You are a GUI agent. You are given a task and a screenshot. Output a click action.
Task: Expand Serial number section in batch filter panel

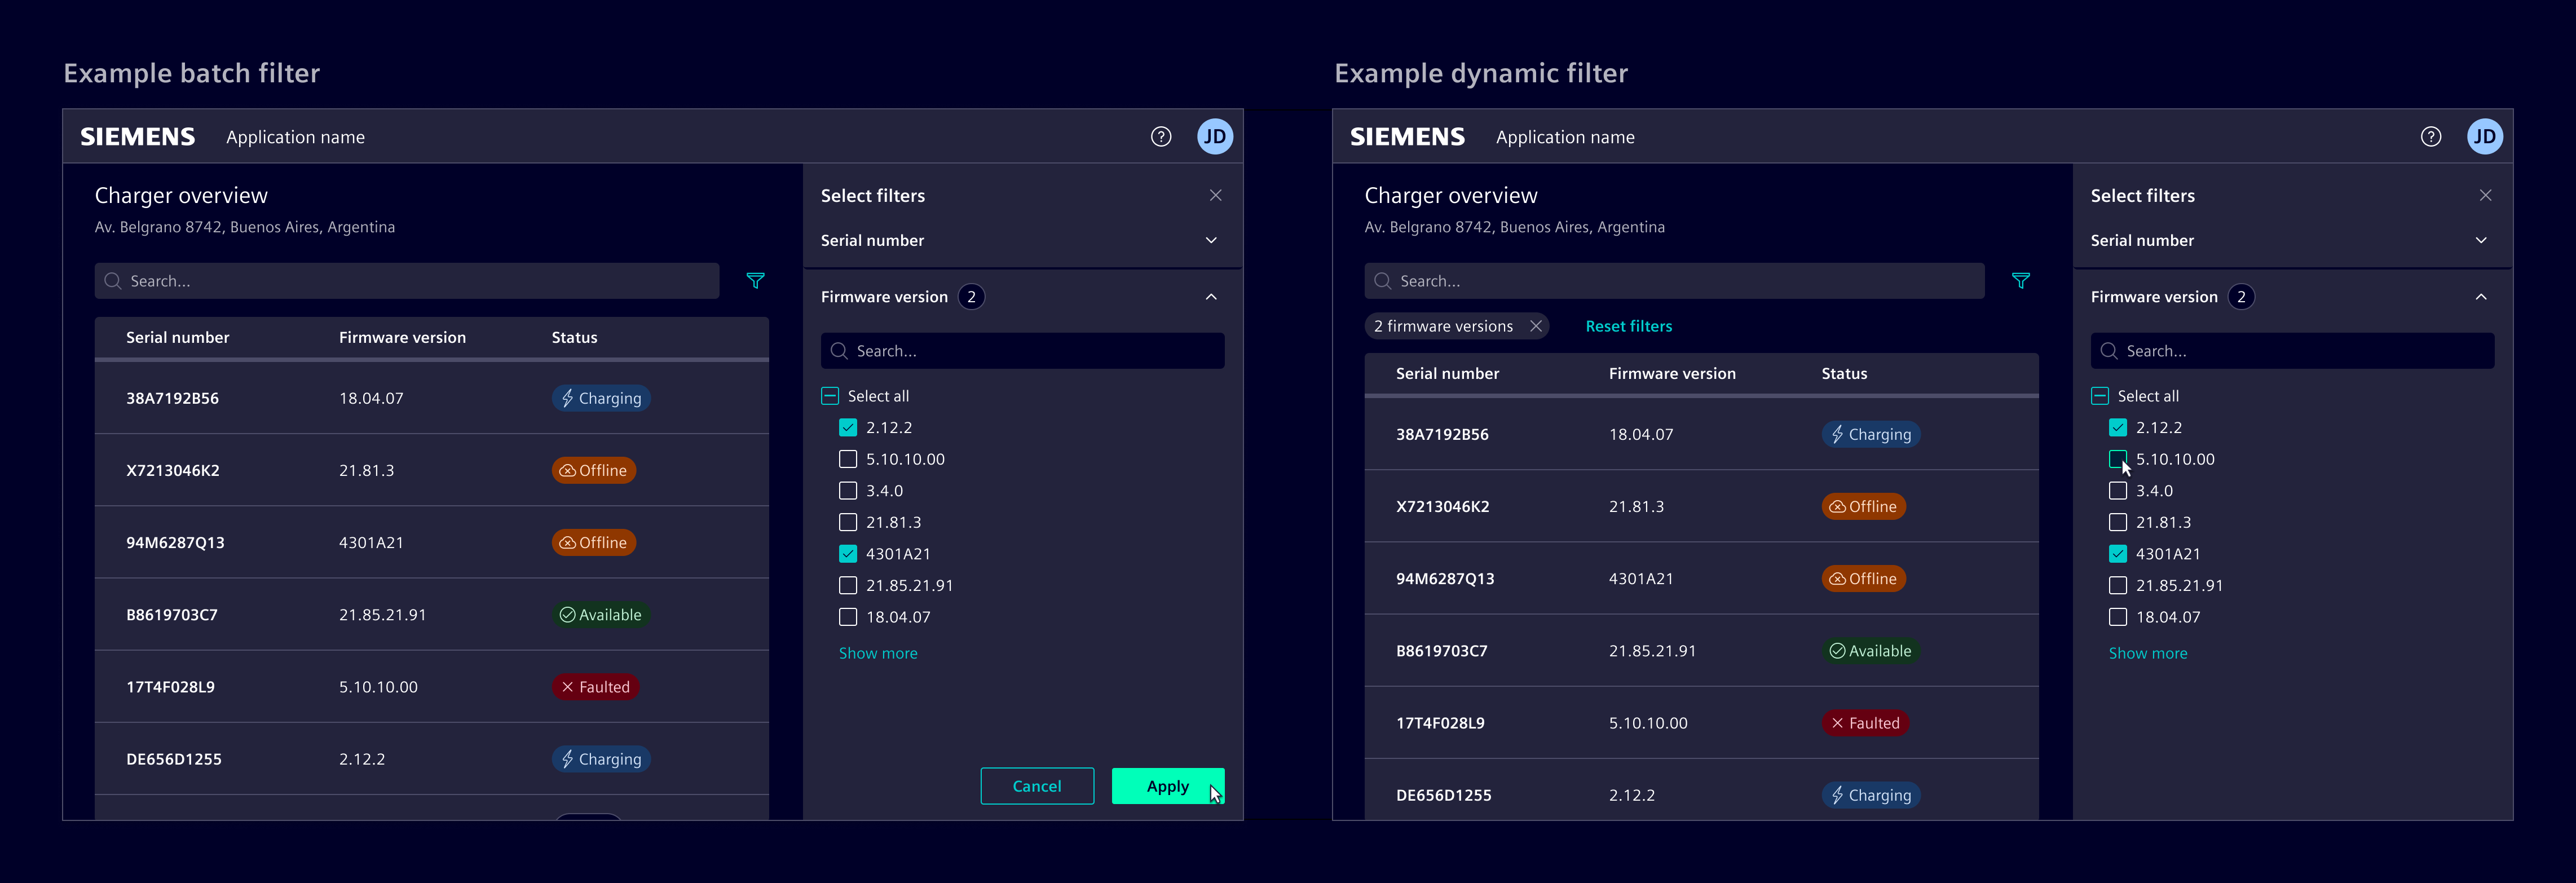[1211, 240]
